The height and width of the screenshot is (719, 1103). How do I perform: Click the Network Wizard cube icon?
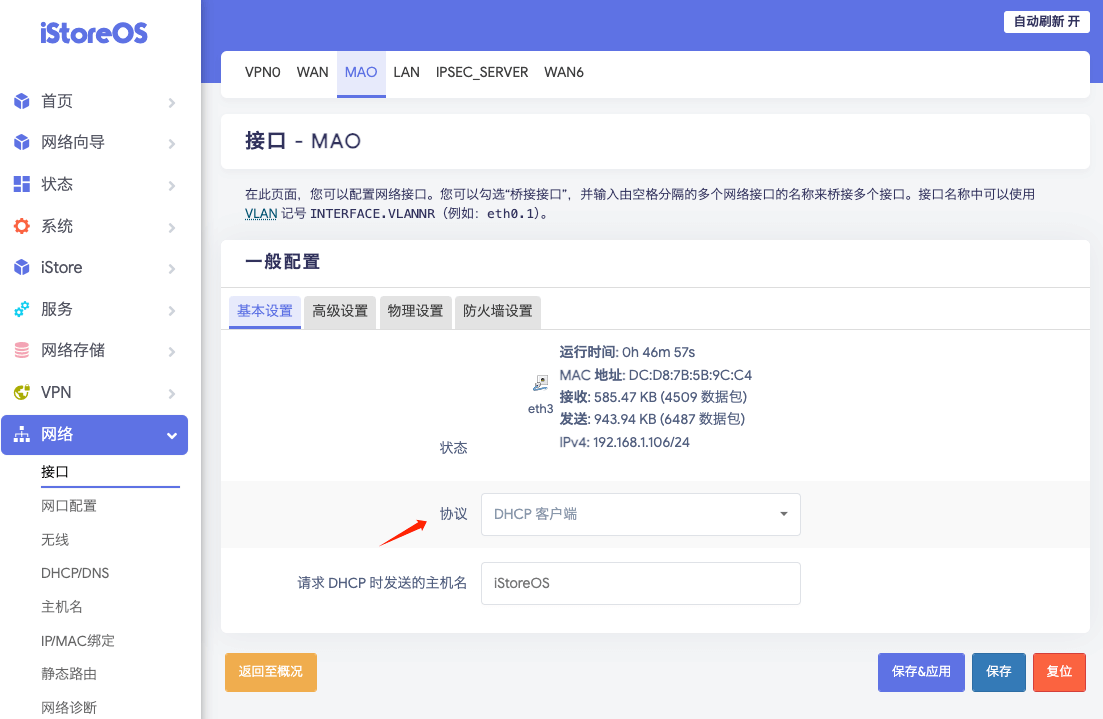(22, 143)
